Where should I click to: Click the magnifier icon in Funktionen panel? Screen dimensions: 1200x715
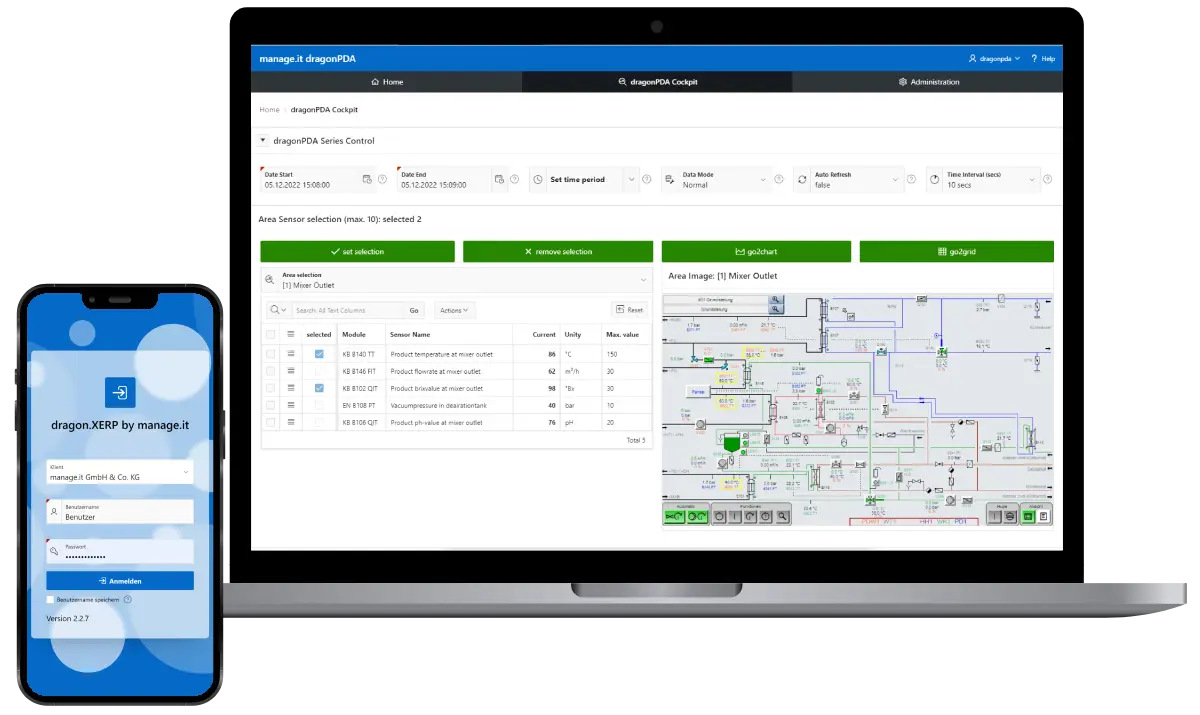783,517
